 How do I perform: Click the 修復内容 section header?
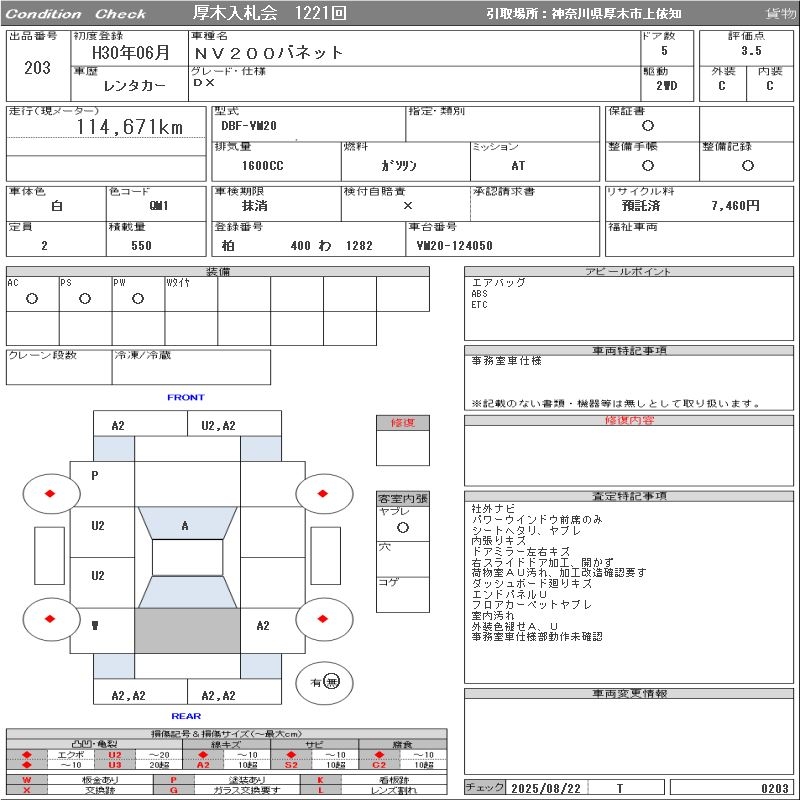point(629,421)
